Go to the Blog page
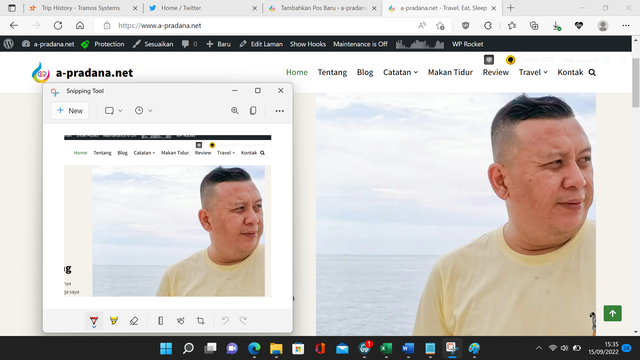640x360 pixels. [x=365, y=72]
